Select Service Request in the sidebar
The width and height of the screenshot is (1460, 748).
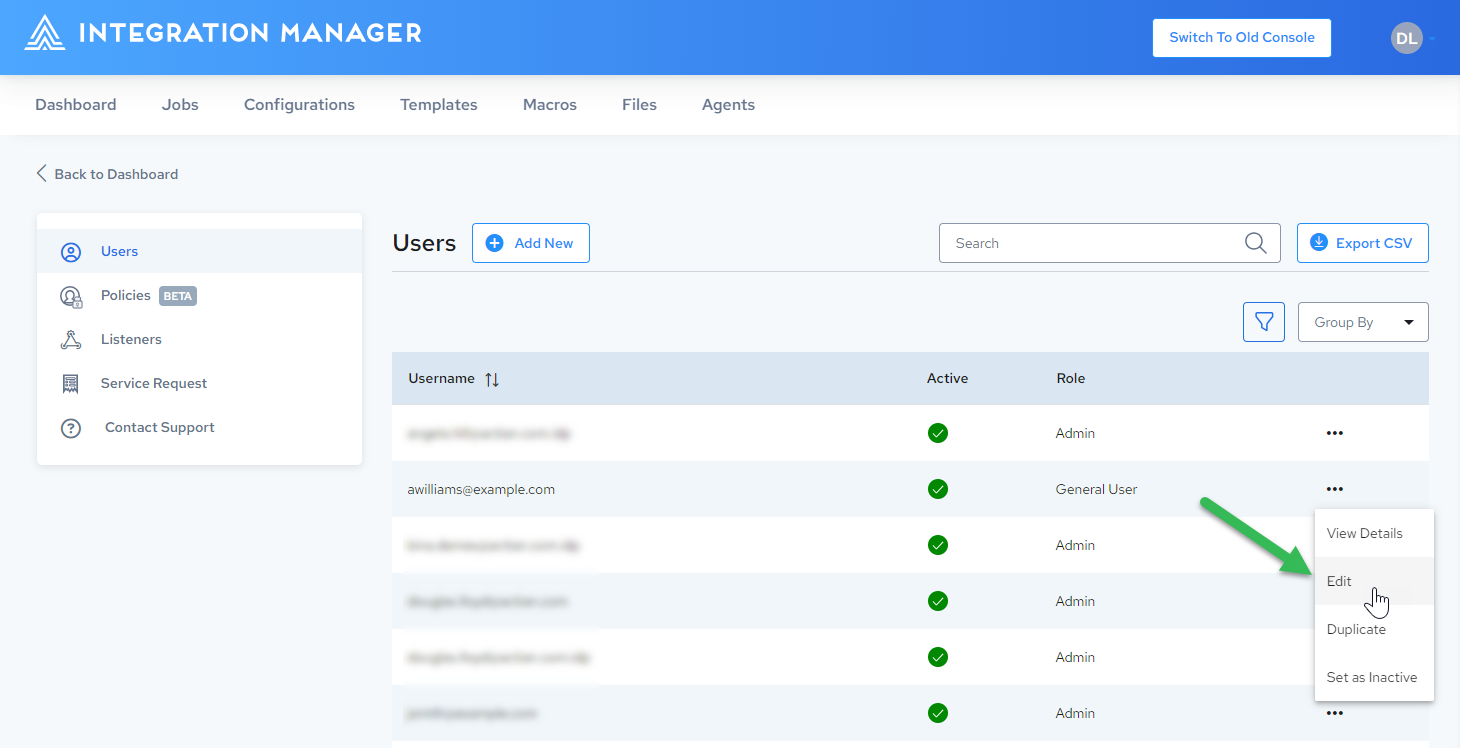click(199, 384)
